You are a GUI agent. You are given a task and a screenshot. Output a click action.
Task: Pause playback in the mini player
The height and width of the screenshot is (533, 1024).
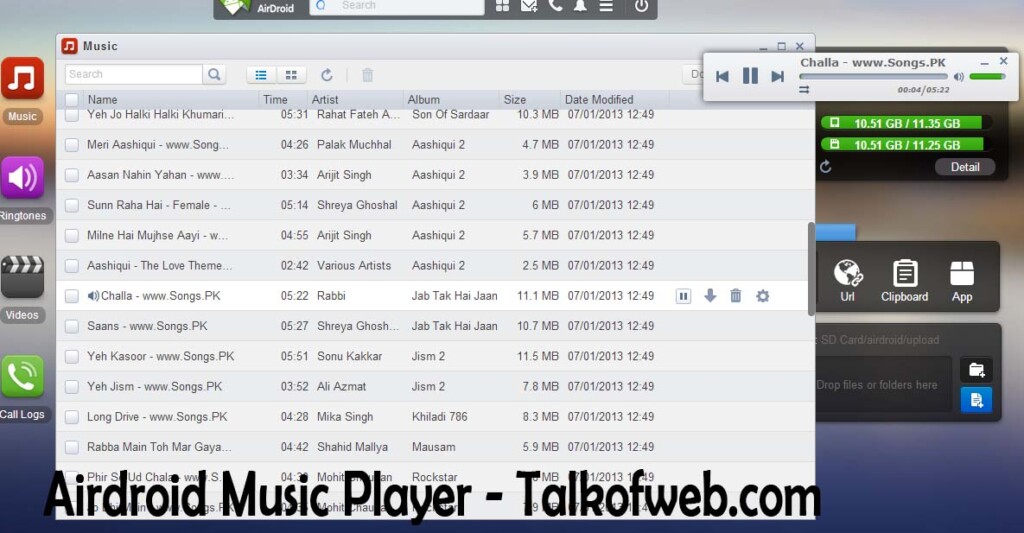[750, 76]
